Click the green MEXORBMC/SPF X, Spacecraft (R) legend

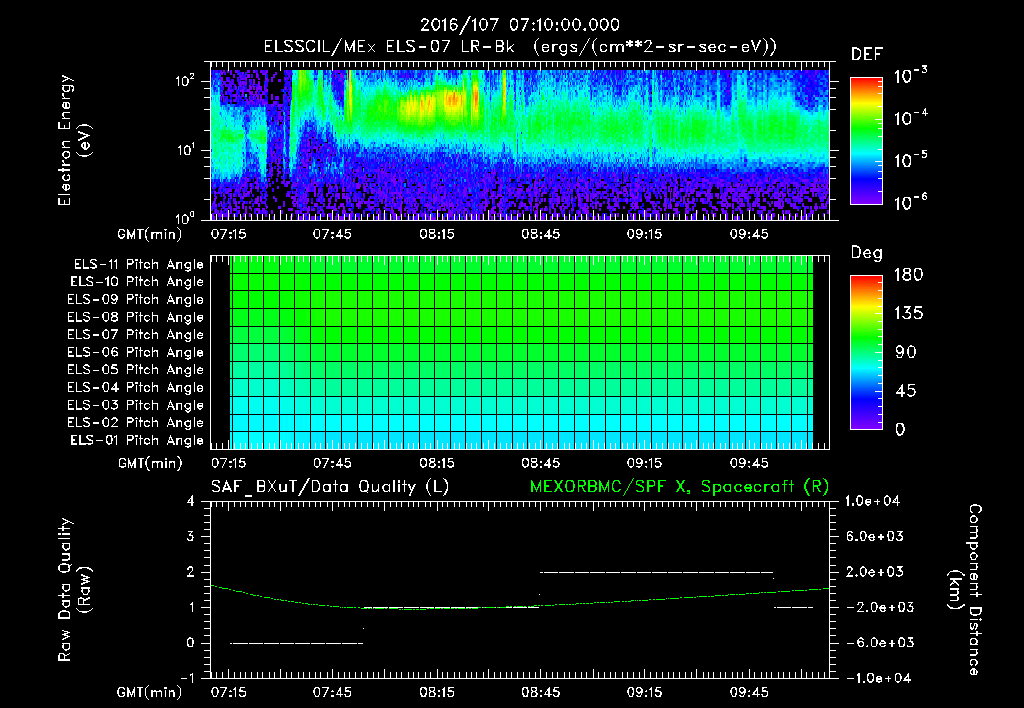(x=679, y=487)
